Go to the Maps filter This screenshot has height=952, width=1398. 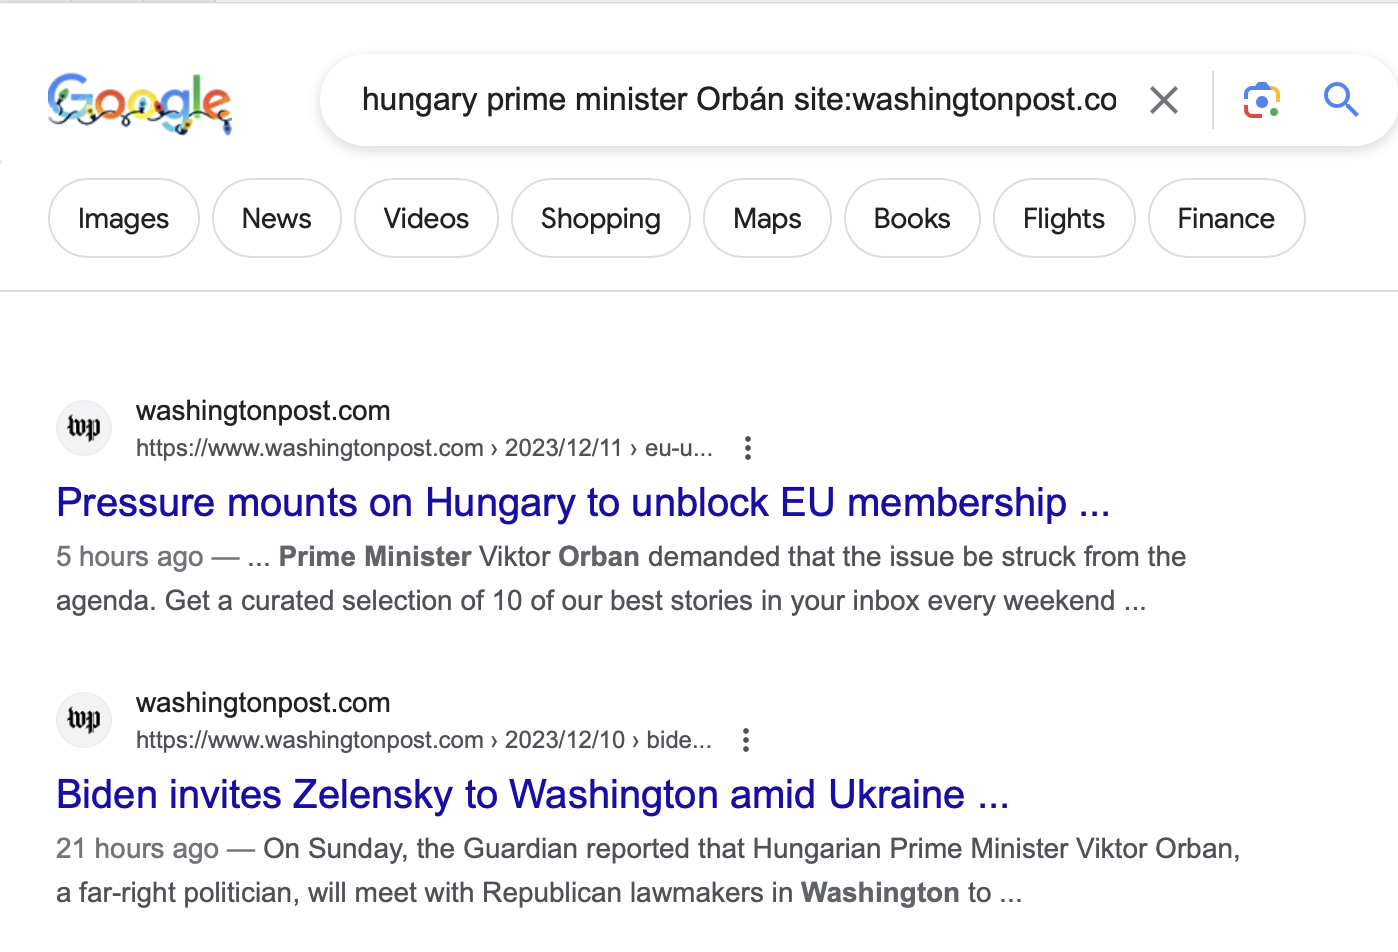click(767, 218)
